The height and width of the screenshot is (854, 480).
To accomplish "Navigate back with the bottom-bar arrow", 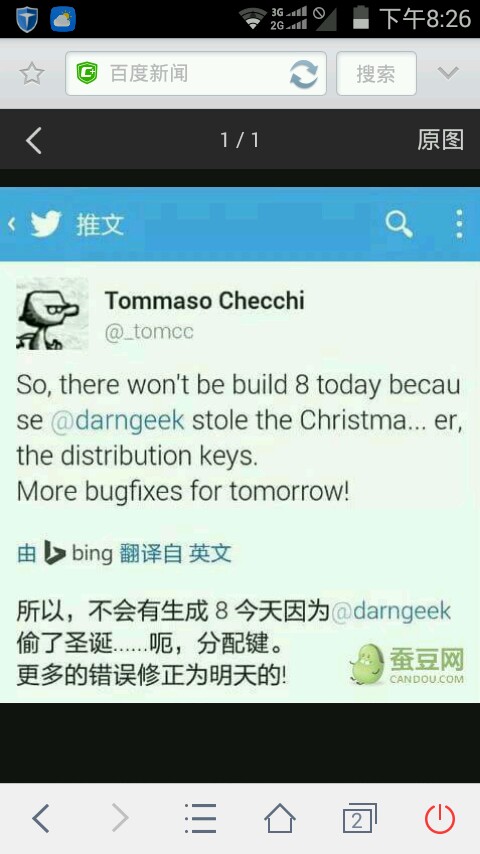I will 41,818.
